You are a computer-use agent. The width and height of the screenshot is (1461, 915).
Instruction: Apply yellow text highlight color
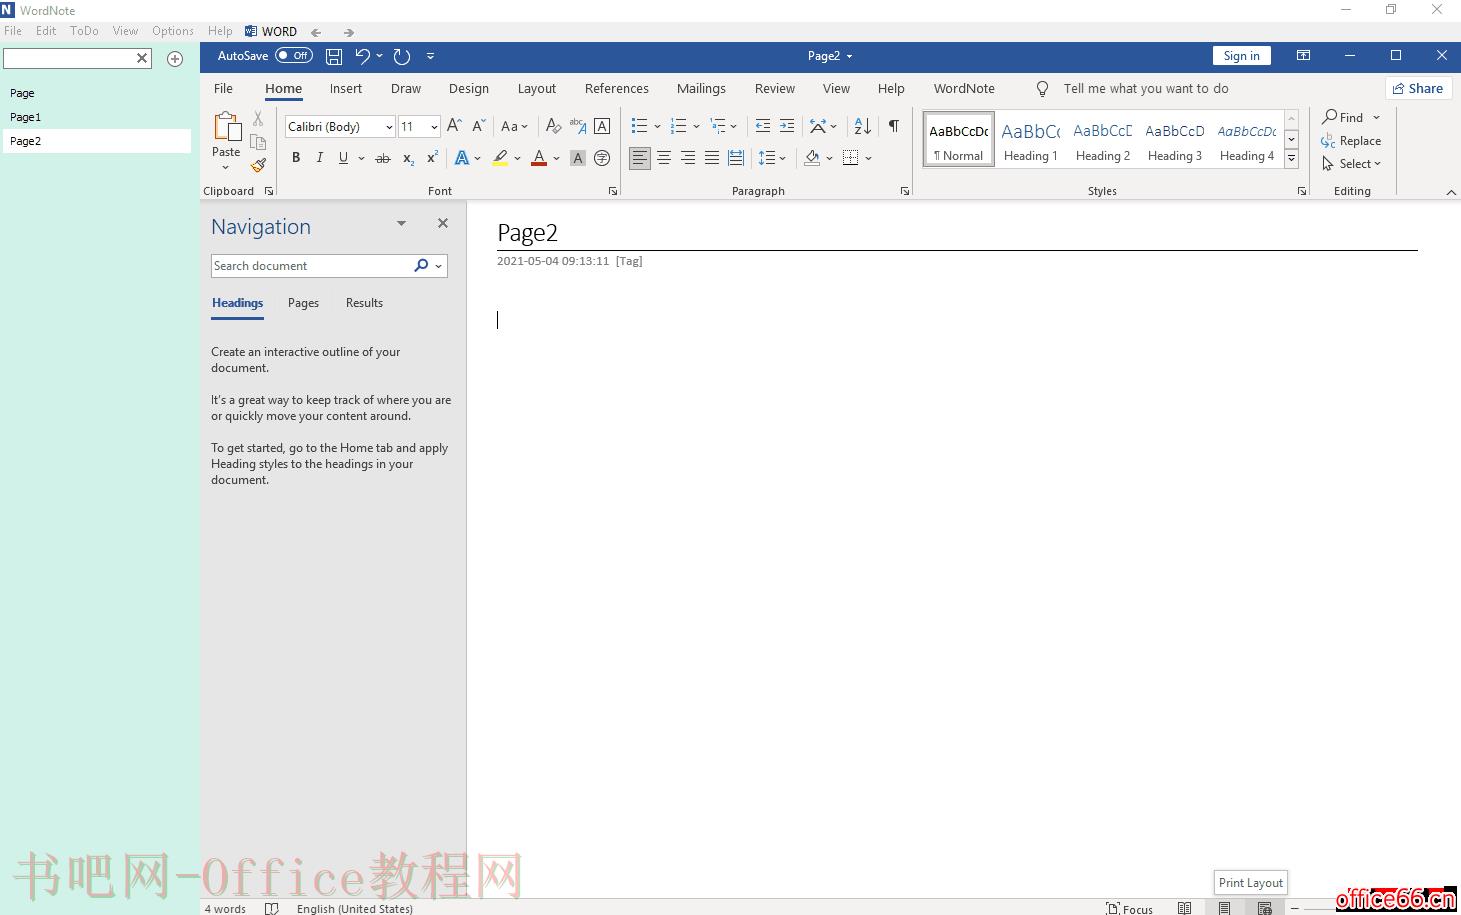click(500, 158)
